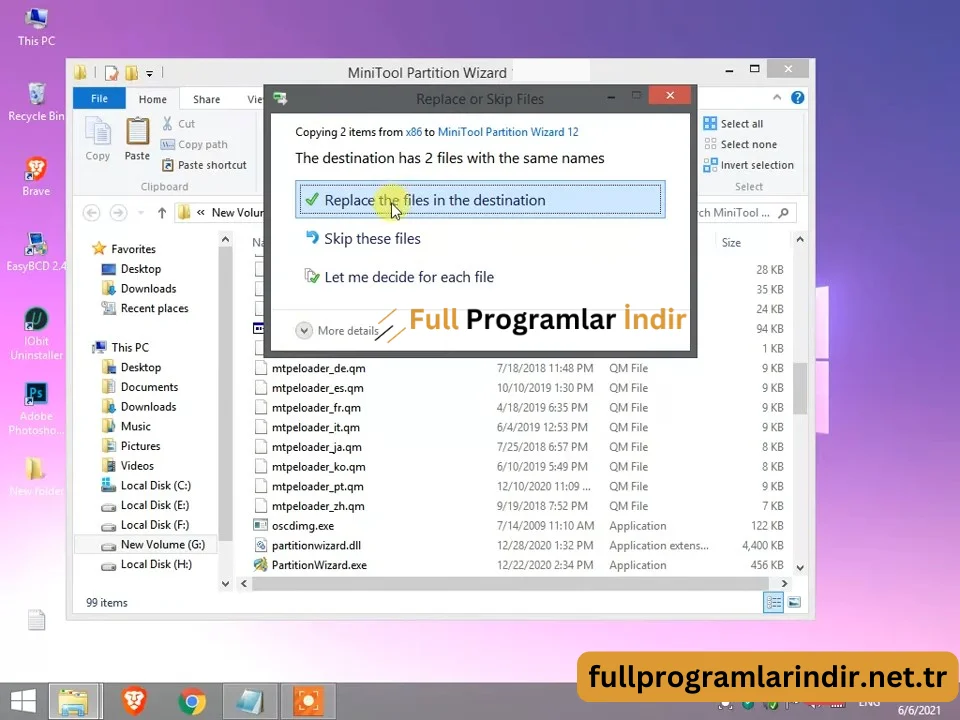Click Copy path in Clipboard group

coord(195,144)
